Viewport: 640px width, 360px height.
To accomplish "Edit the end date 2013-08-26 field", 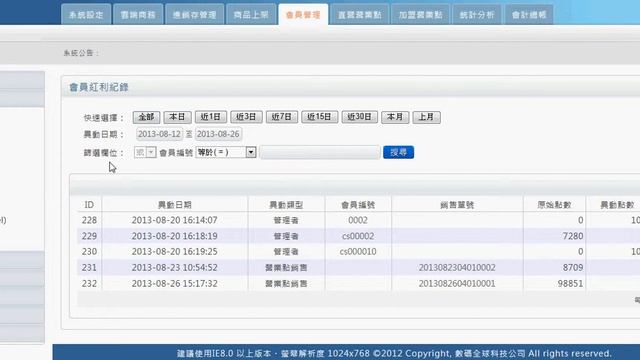I will click(218, 134).
